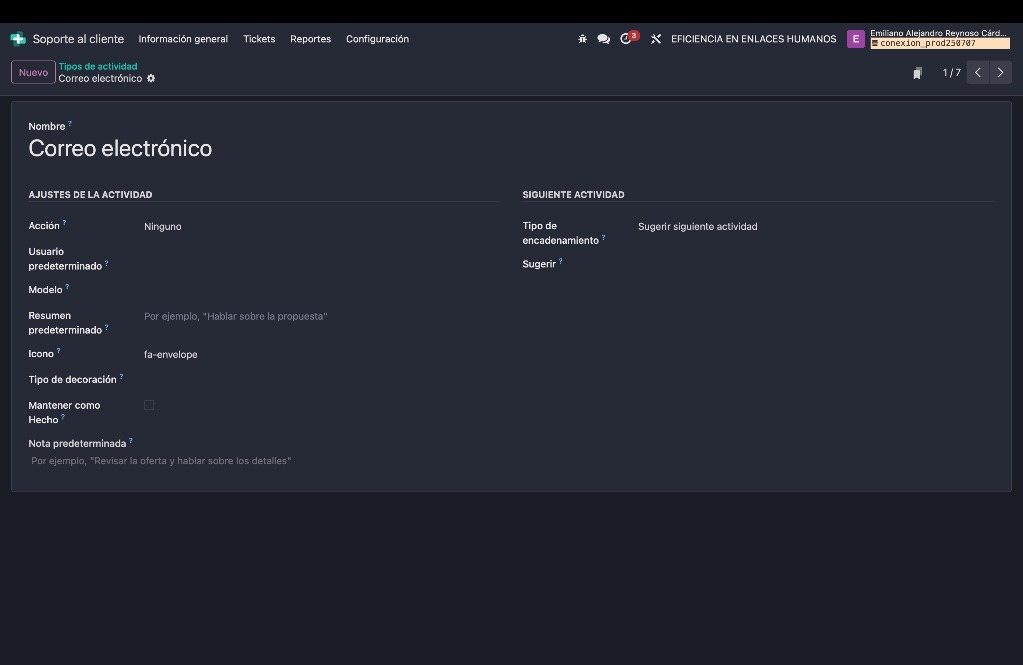Follow the Tipos de actividad breadcrumb link
Screen dimensions: 1023x665
(x=98, y=66)
